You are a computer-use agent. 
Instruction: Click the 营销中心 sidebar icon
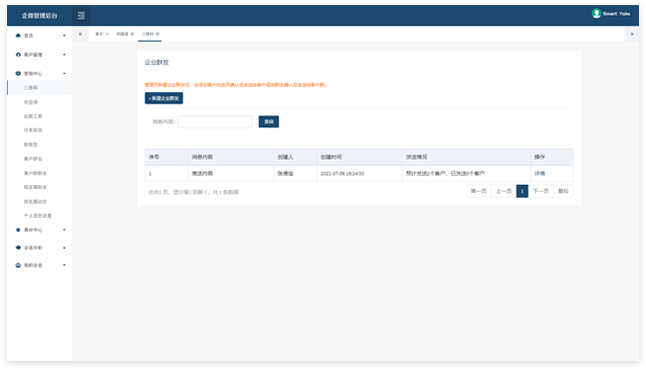click(x=18, y=73)
